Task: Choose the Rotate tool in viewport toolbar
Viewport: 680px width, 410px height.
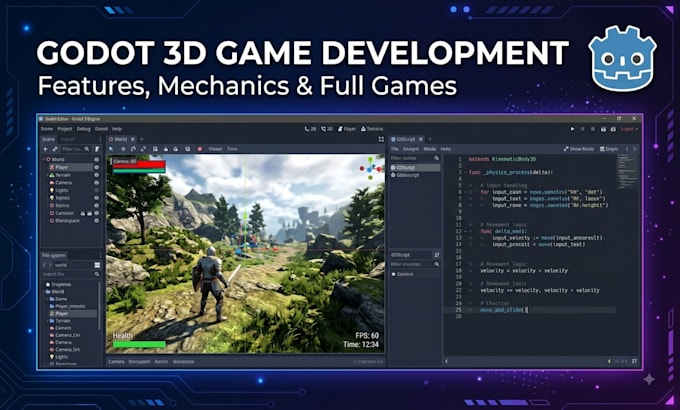Action: [133, 149]
